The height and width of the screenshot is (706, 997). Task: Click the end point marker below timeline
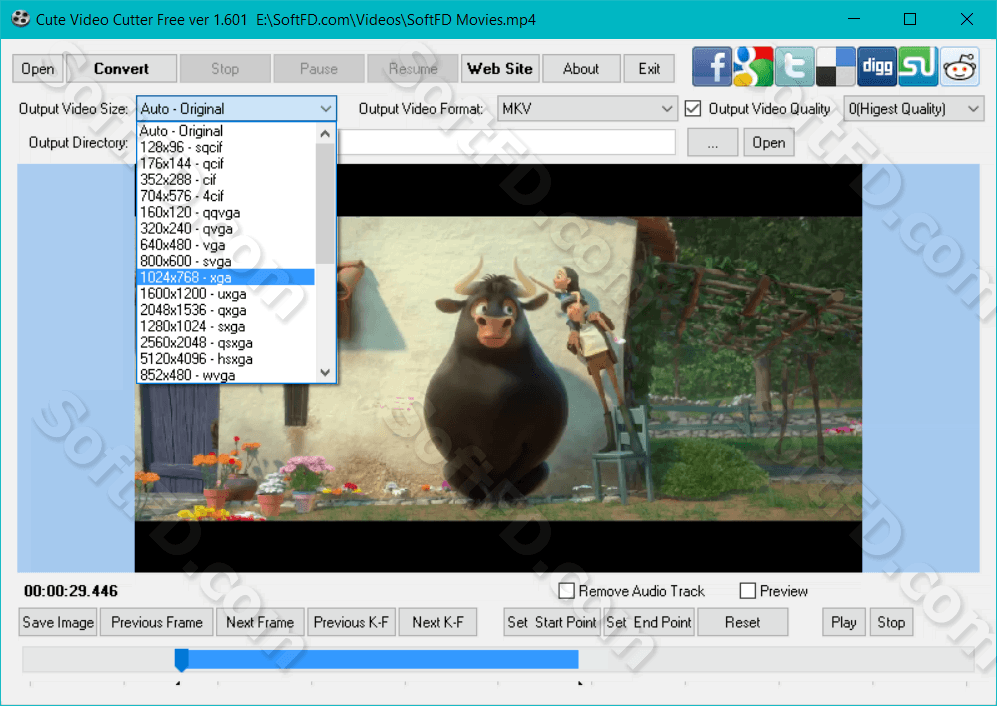click(580, 684)
